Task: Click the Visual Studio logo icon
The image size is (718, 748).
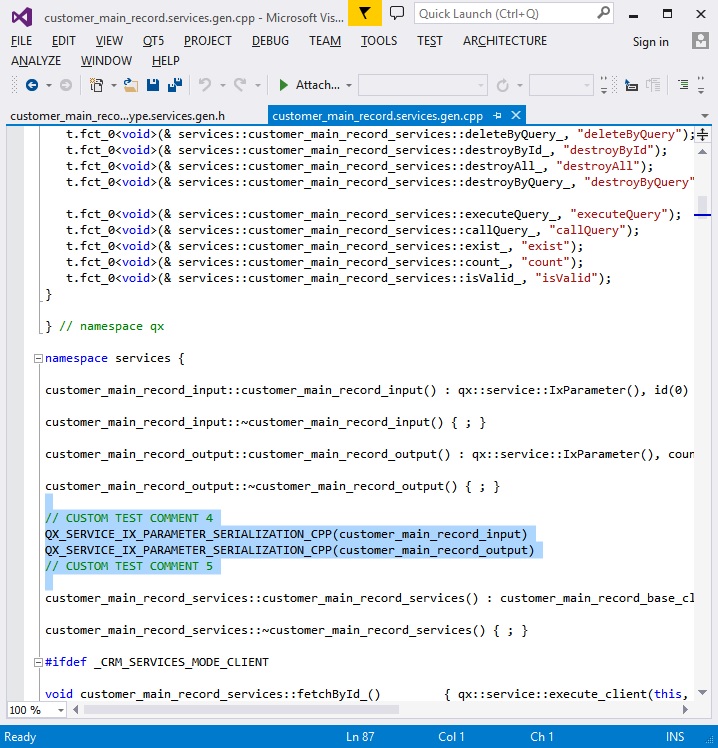Action: [x=22, y=17]
